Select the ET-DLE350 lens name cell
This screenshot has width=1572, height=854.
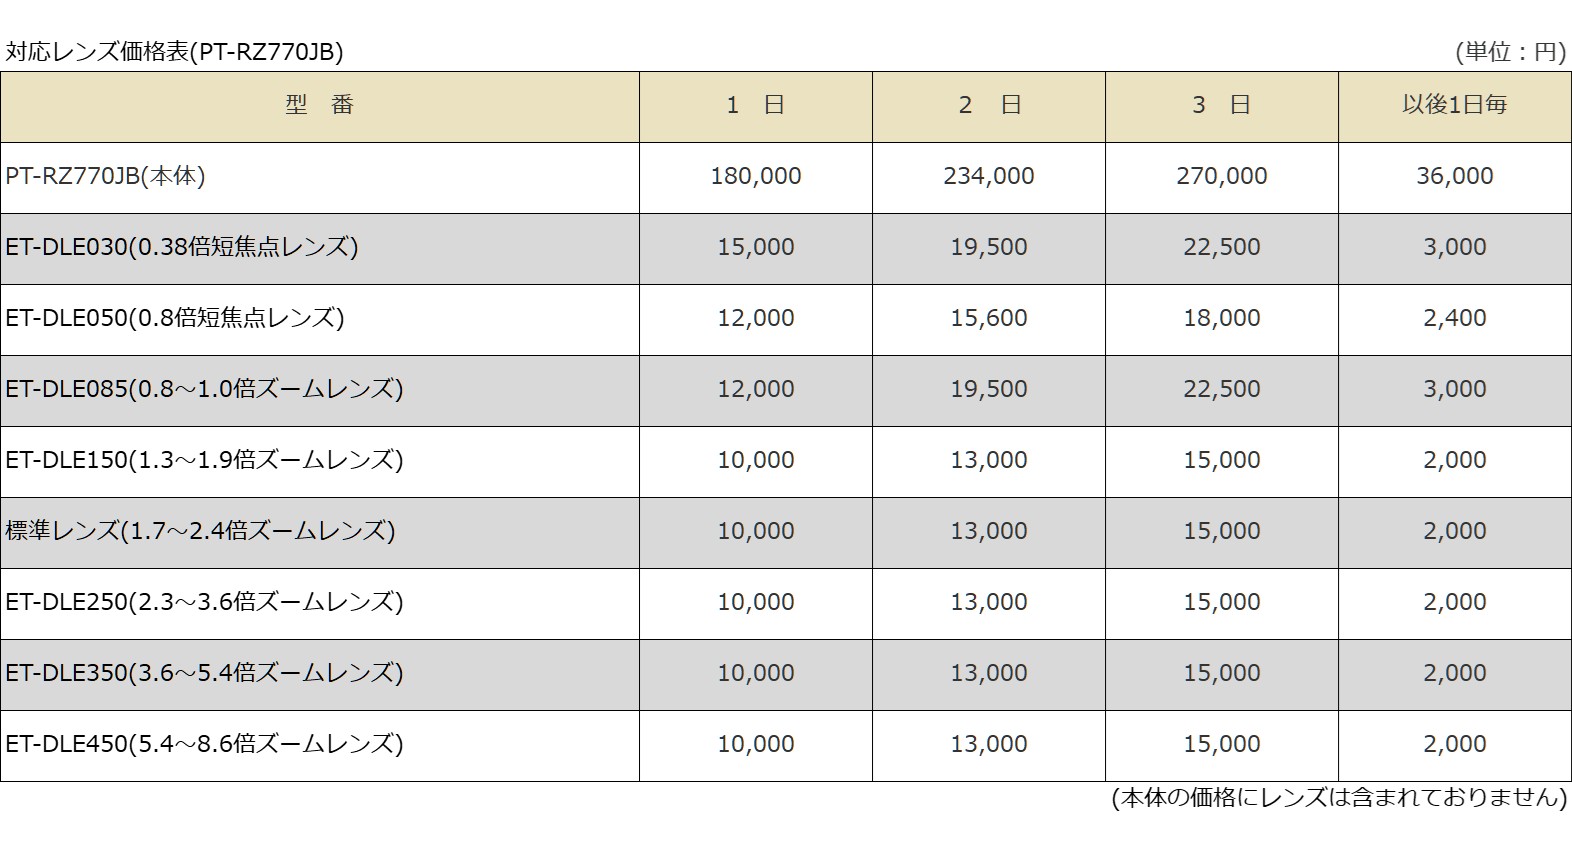pos(320,674)
